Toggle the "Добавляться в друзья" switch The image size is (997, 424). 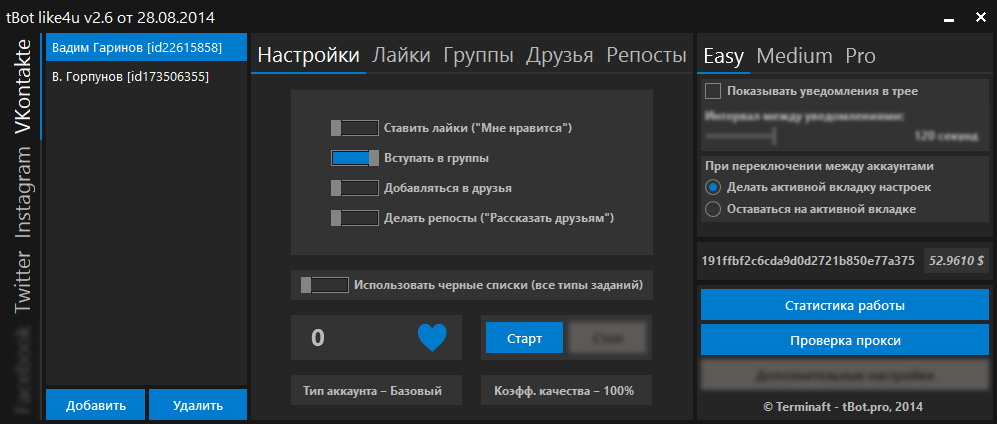pos(354,188)
